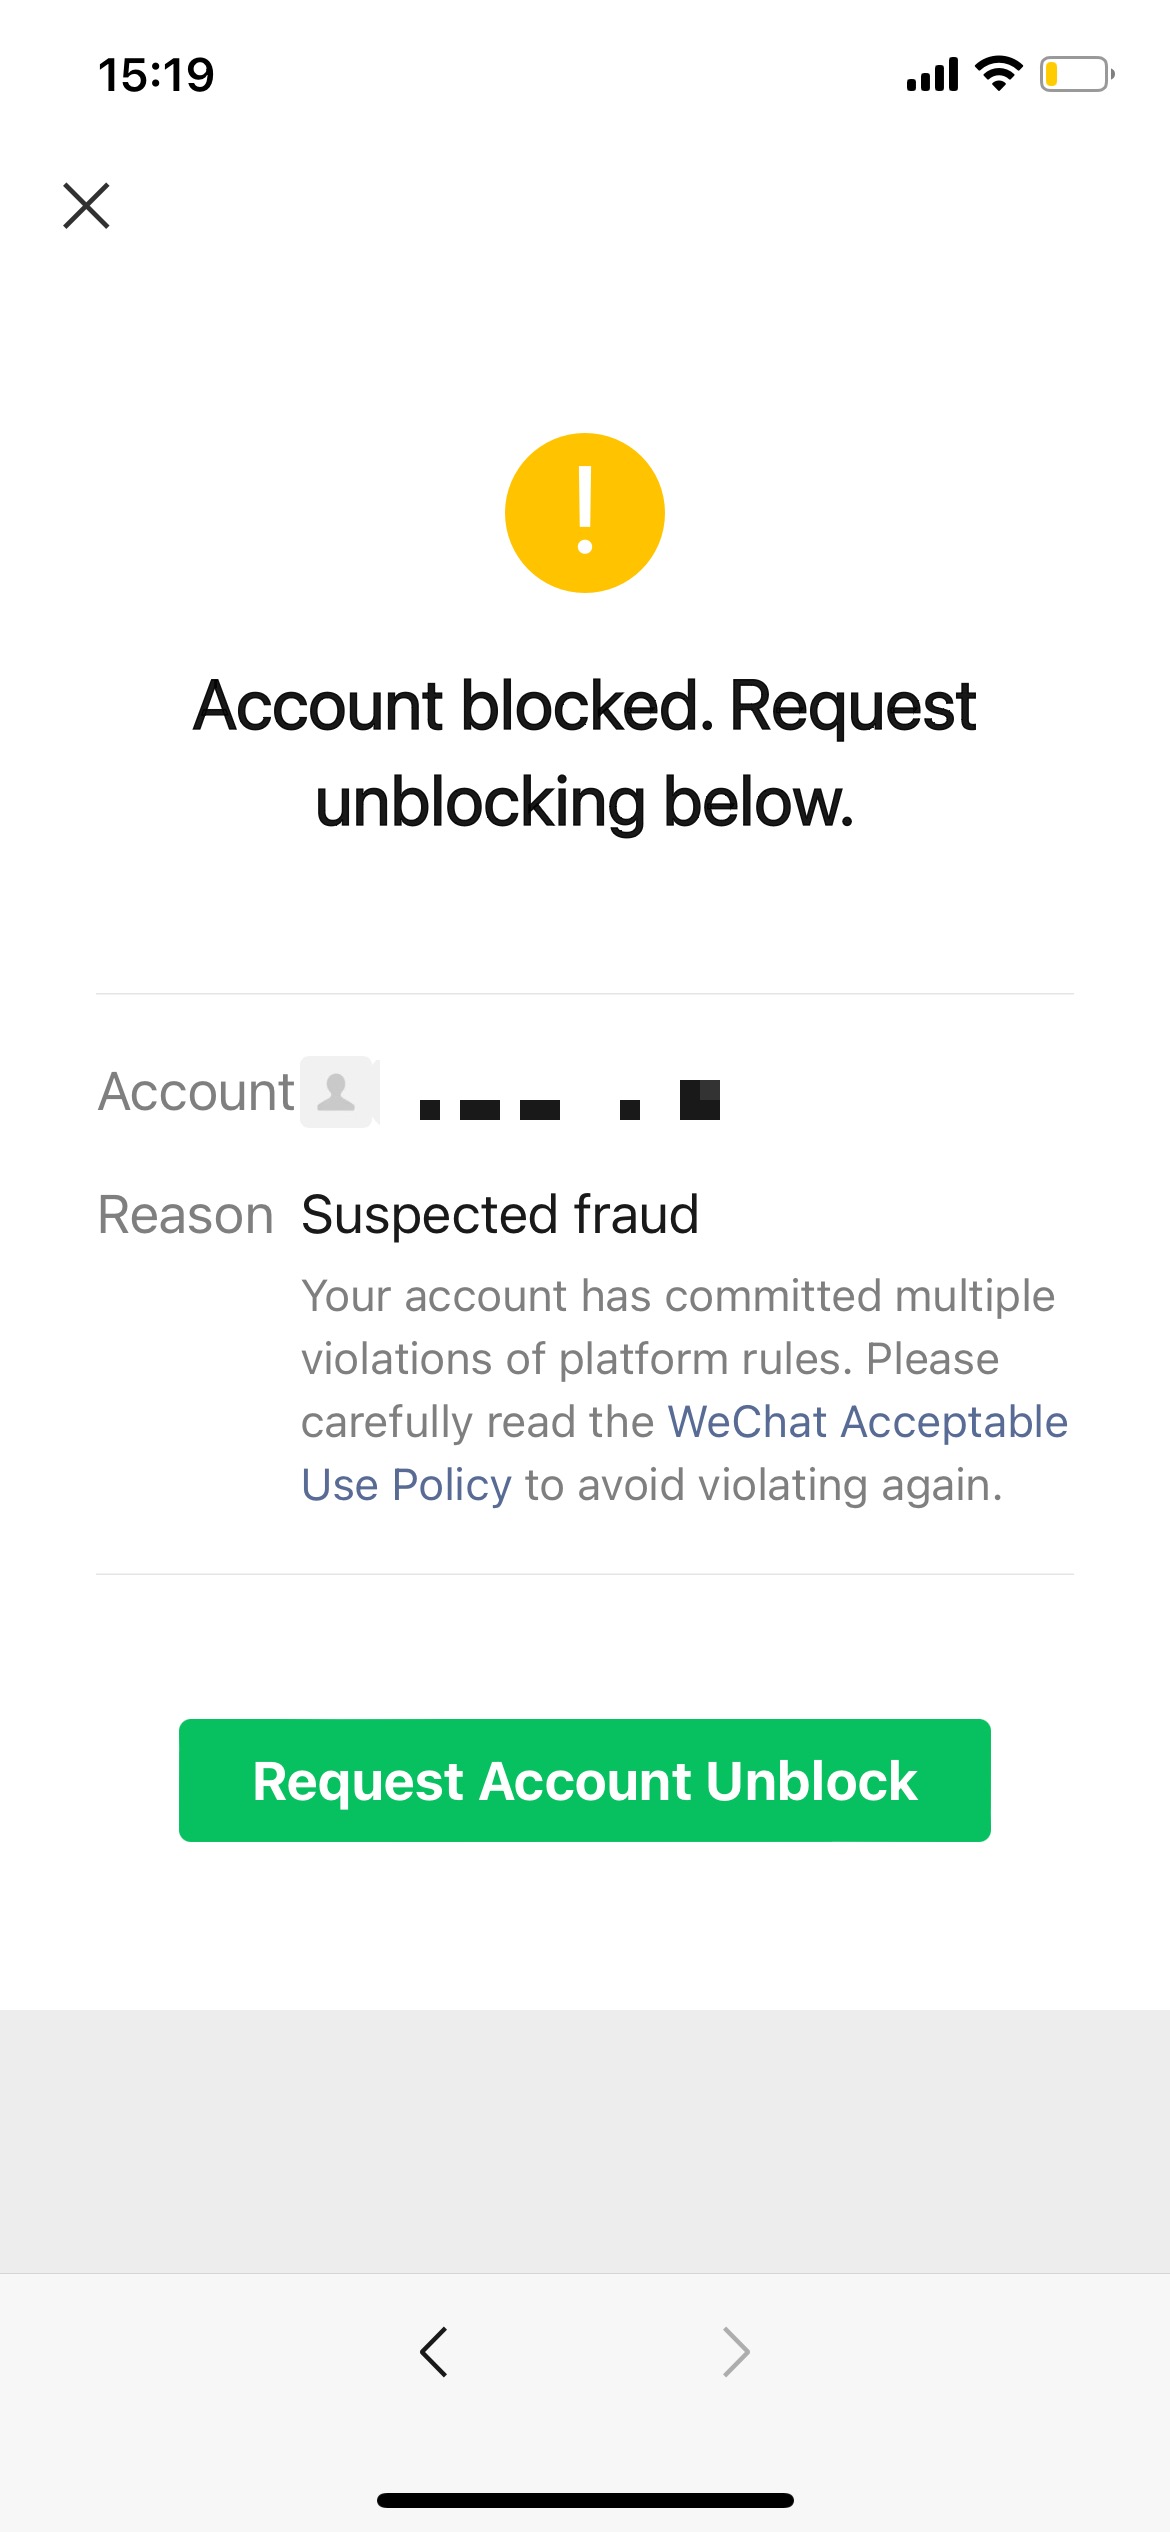Viewport: 1170px width, 2532px height.
Task: Tap the back chevron at bottom
Action: tap(434, 2351)
